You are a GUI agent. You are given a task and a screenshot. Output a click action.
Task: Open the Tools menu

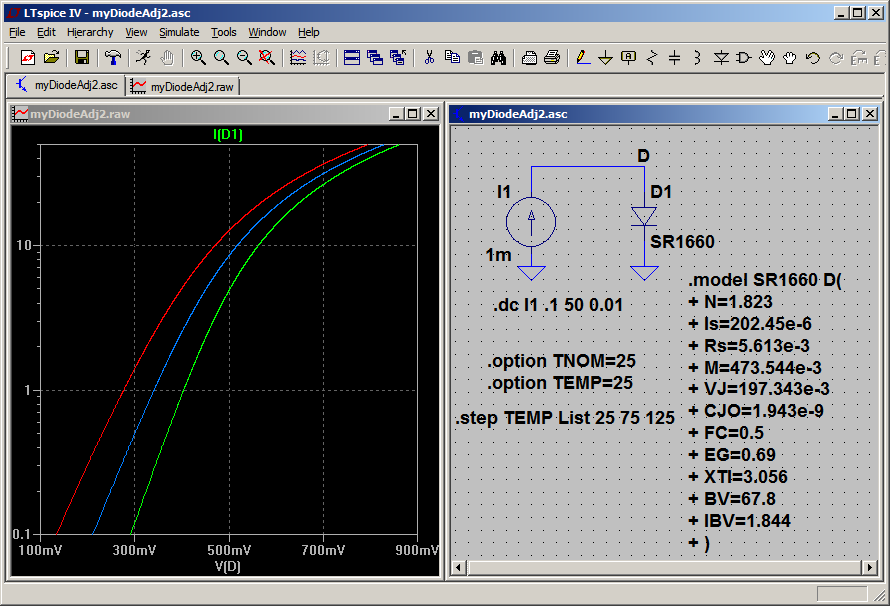(x=224, y=32)
